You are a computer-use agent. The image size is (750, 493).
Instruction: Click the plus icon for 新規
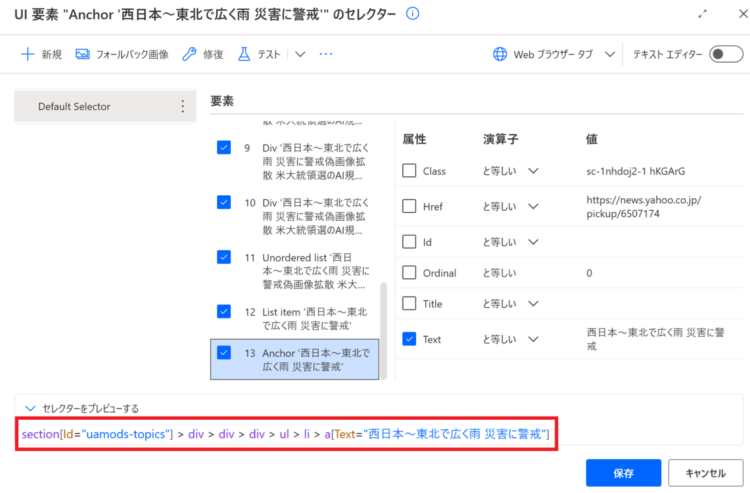coord(28,54)
